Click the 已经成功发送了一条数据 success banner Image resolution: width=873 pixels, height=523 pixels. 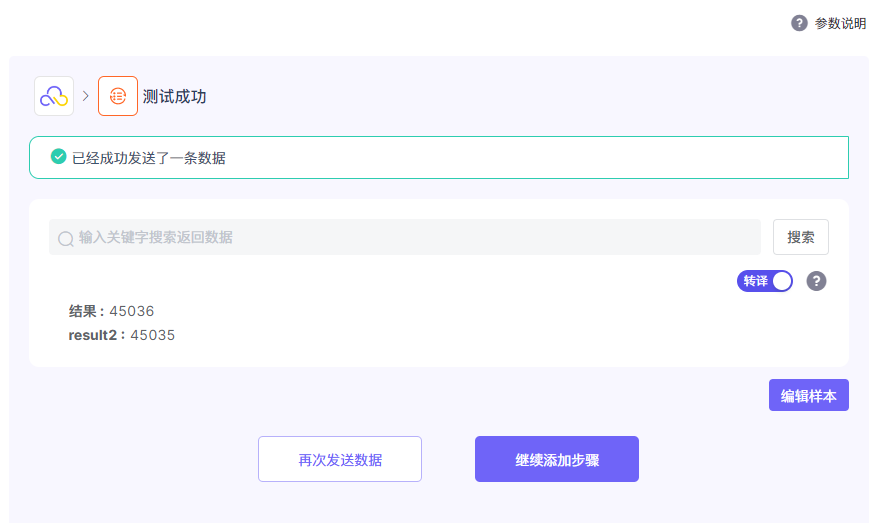coord(439,158)
